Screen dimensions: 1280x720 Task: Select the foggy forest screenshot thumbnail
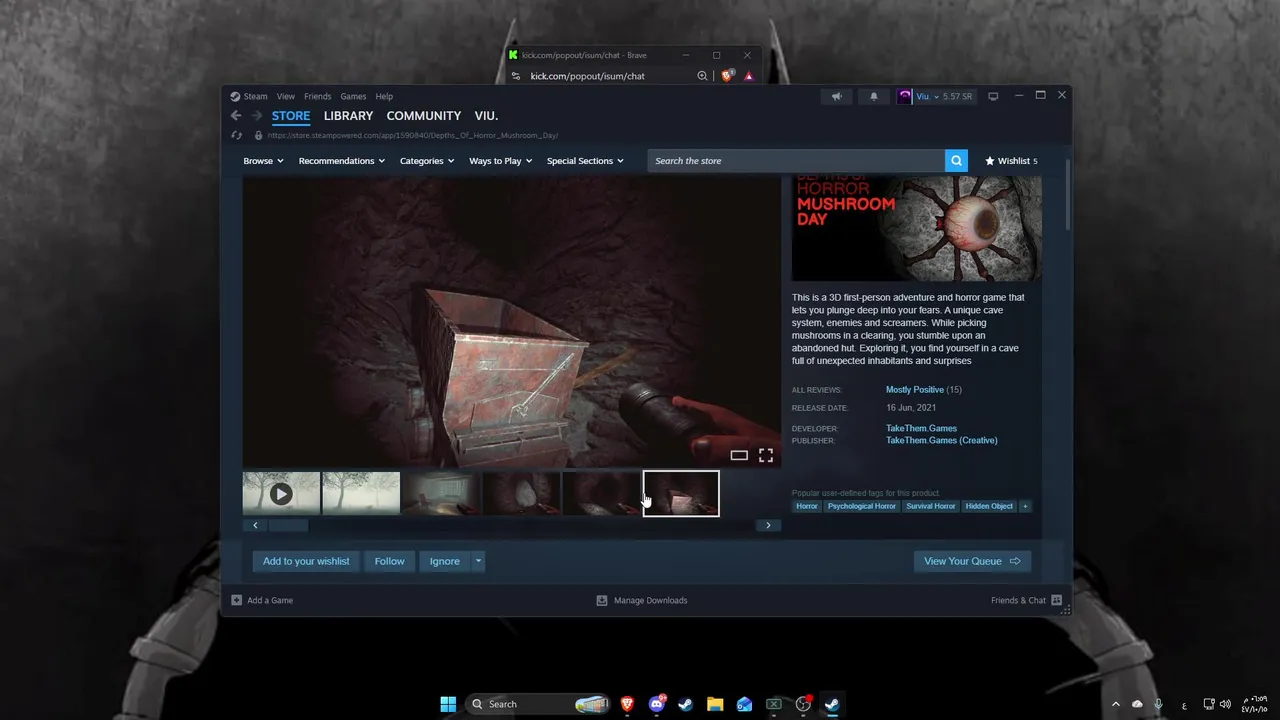361,494
